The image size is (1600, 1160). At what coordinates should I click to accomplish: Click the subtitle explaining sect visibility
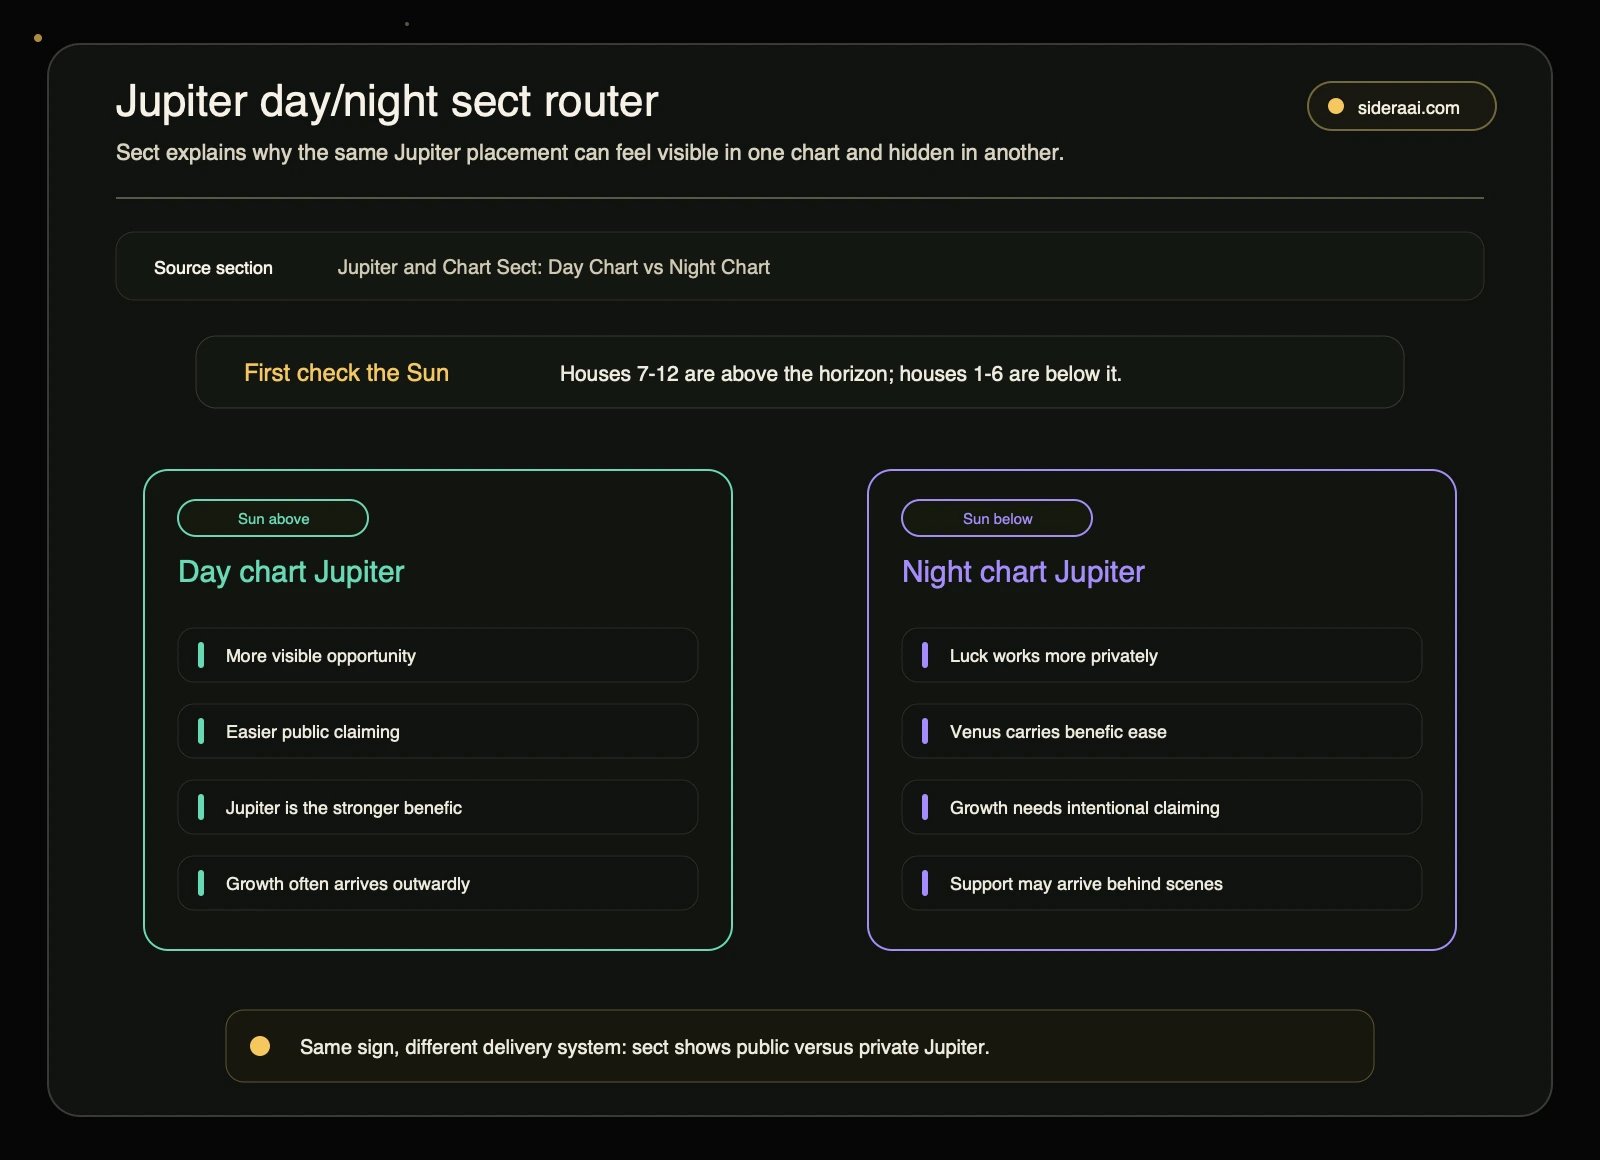[590, 152]
